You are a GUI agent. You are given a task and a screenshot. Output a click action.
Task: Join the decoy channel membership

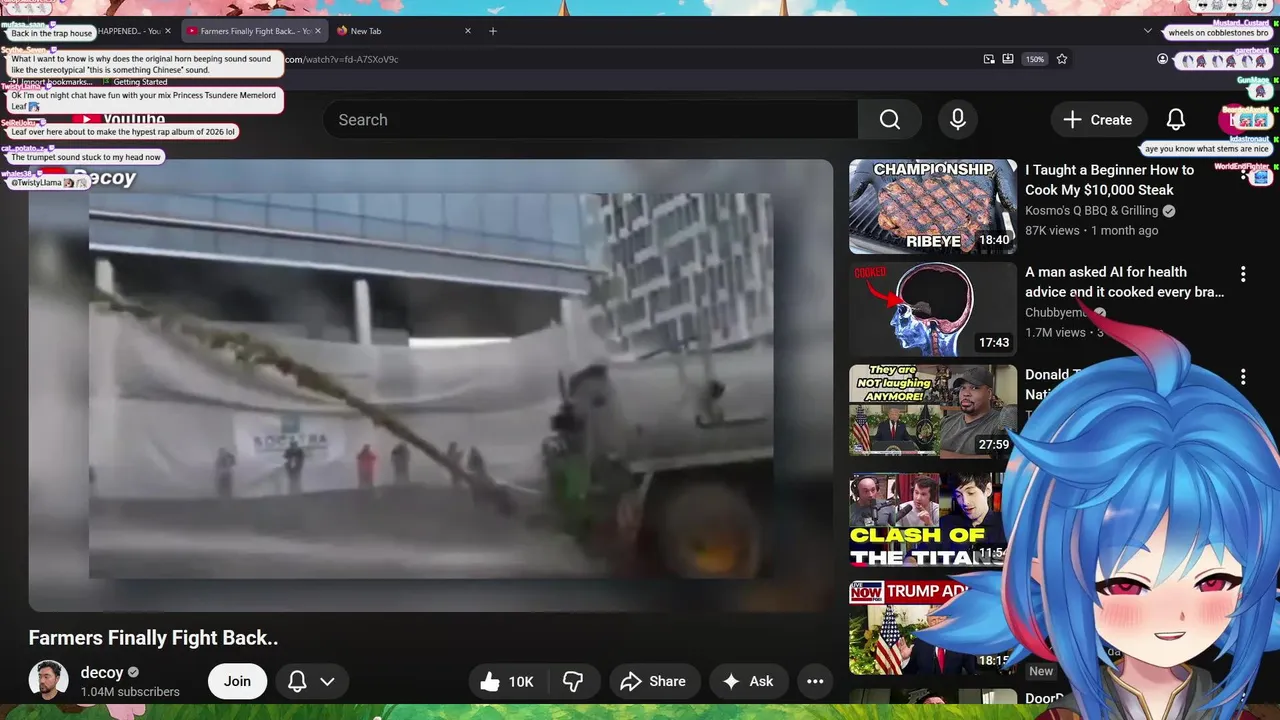click(x=237, y=682)
